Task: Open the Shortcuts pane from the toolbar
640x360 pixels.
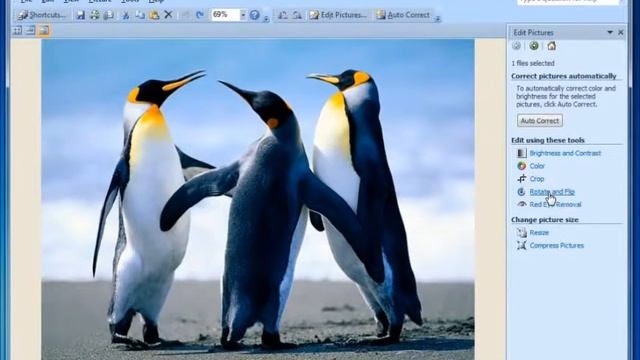Action: [42, 15]
